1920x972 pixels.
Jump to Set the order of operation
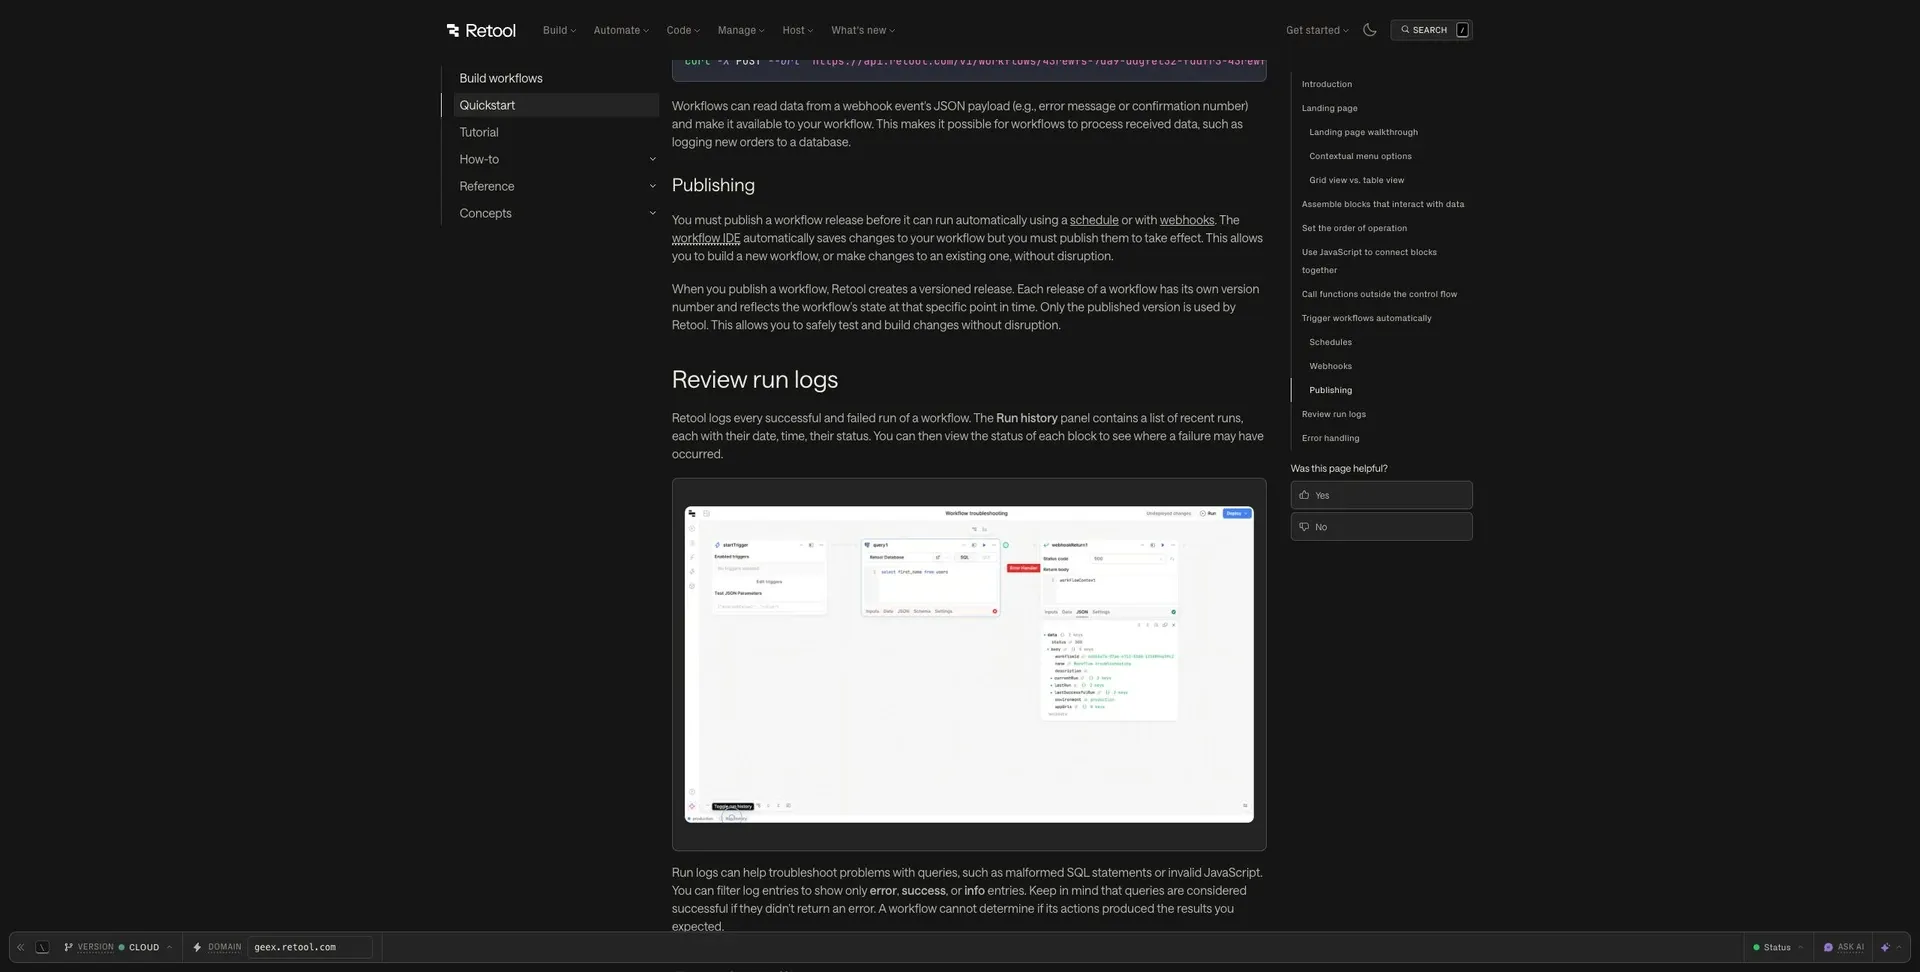[1354, 228]
